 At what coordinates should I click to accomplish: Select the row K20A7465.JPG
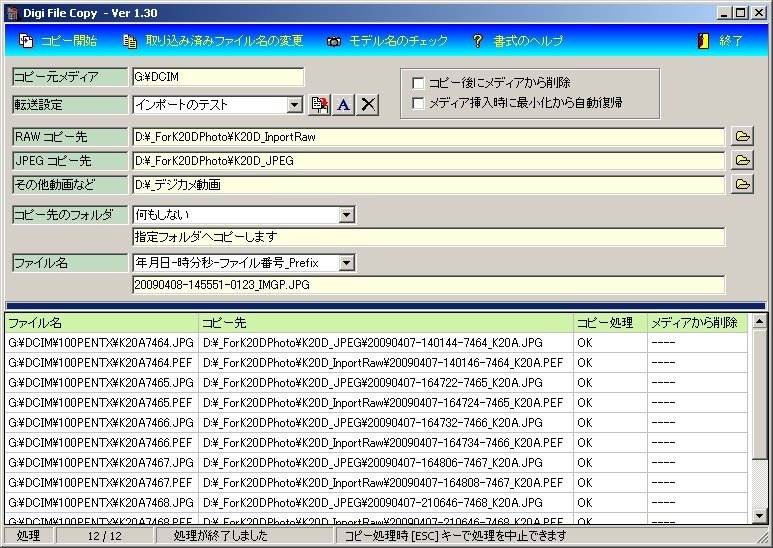376,382
